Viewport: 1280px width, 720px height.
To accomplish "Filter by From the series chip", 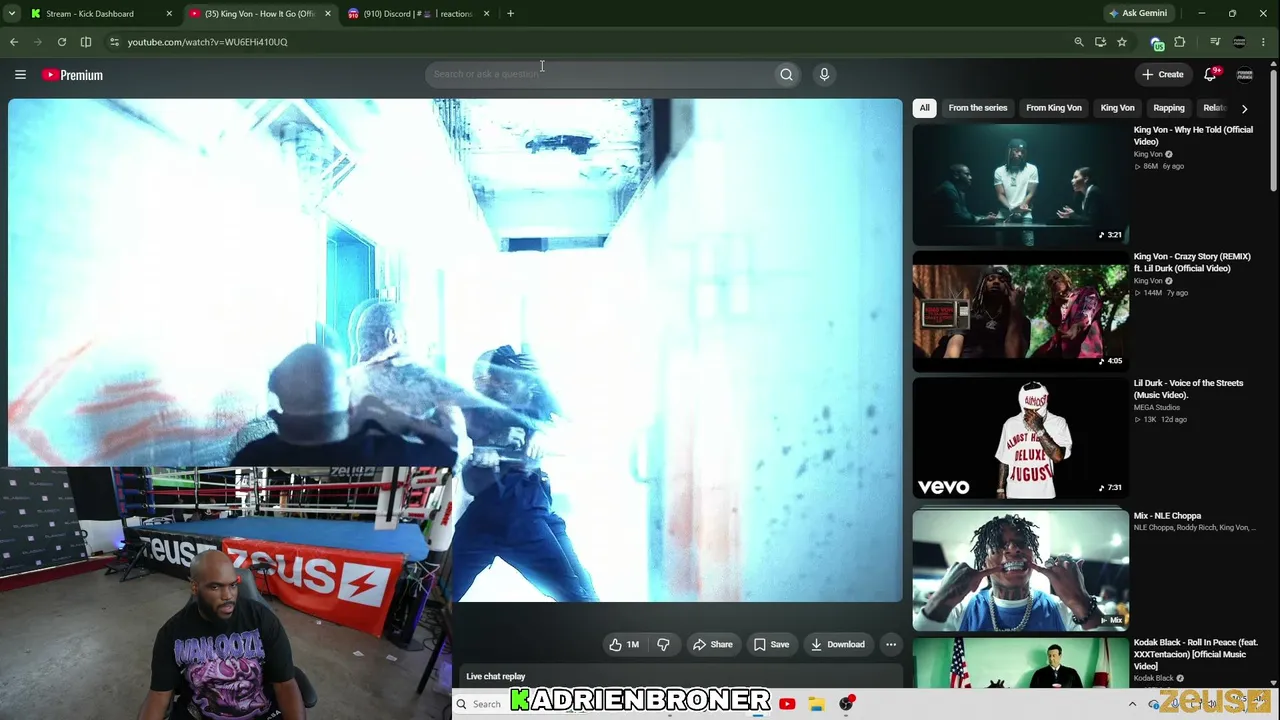I will click(x=978, y=108).
